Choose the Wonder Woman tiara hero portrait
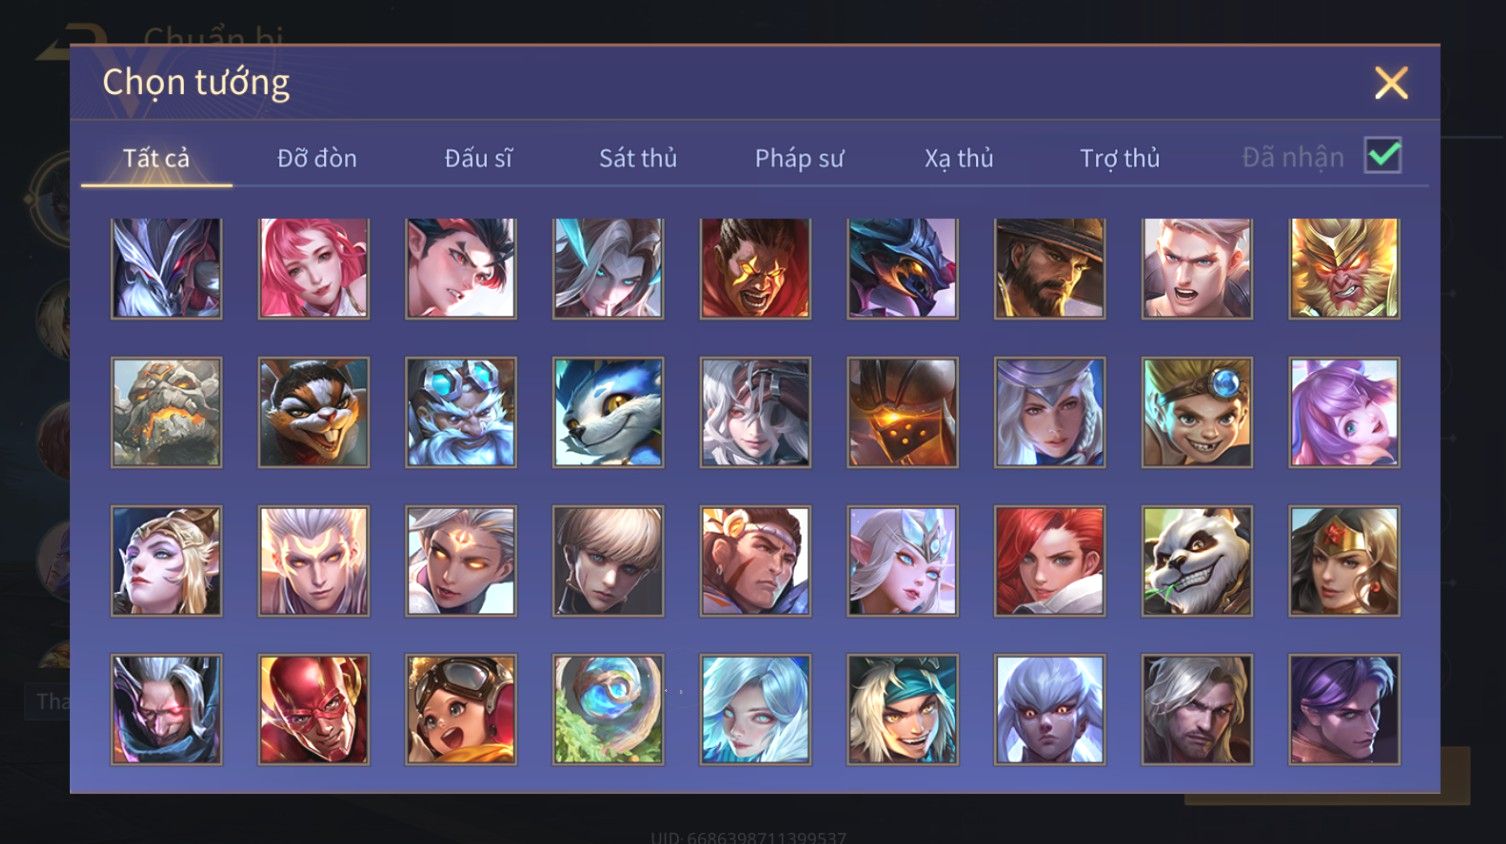Screen dimensions: 1506x844 (x=1344, y=560)
